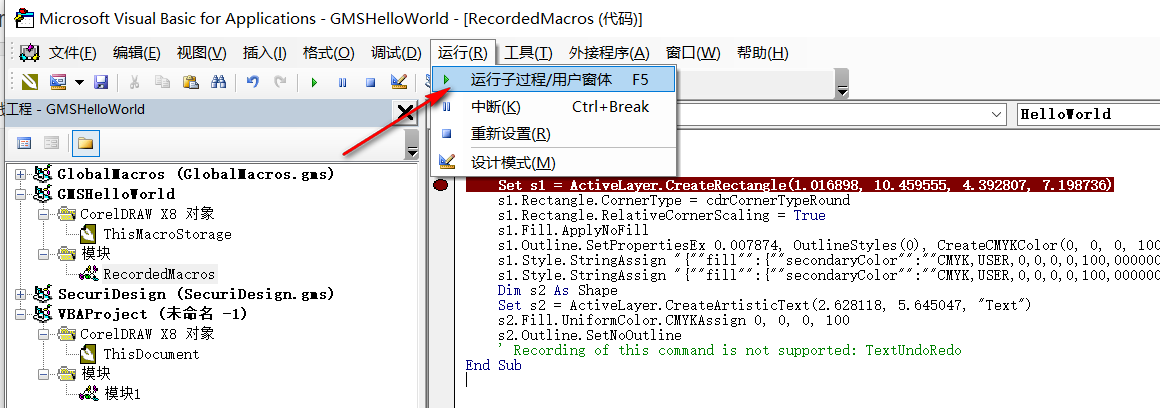Screen dimensions: 1160x408
Task: Collapse CorelDRAW X8 对象 folder under GMSHelloWorld
Action: point(44,214)
